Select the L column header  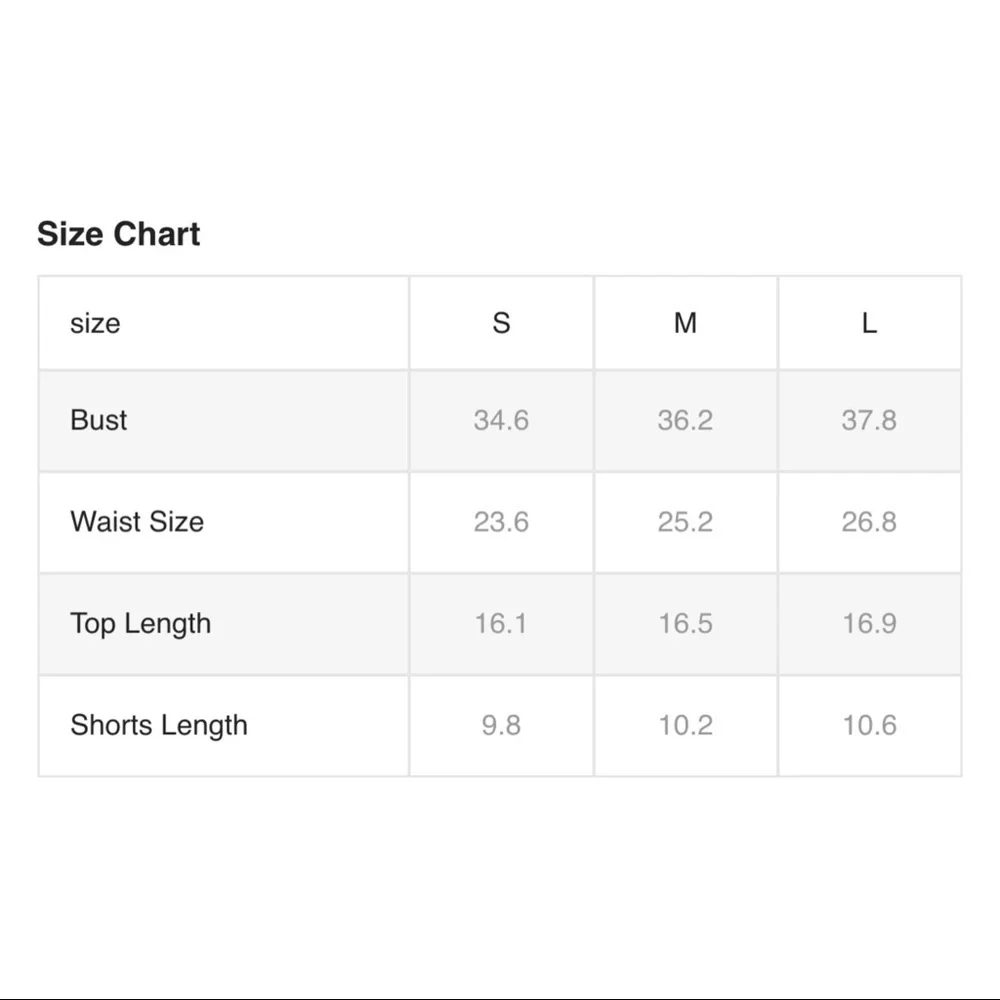coord(869,323)
